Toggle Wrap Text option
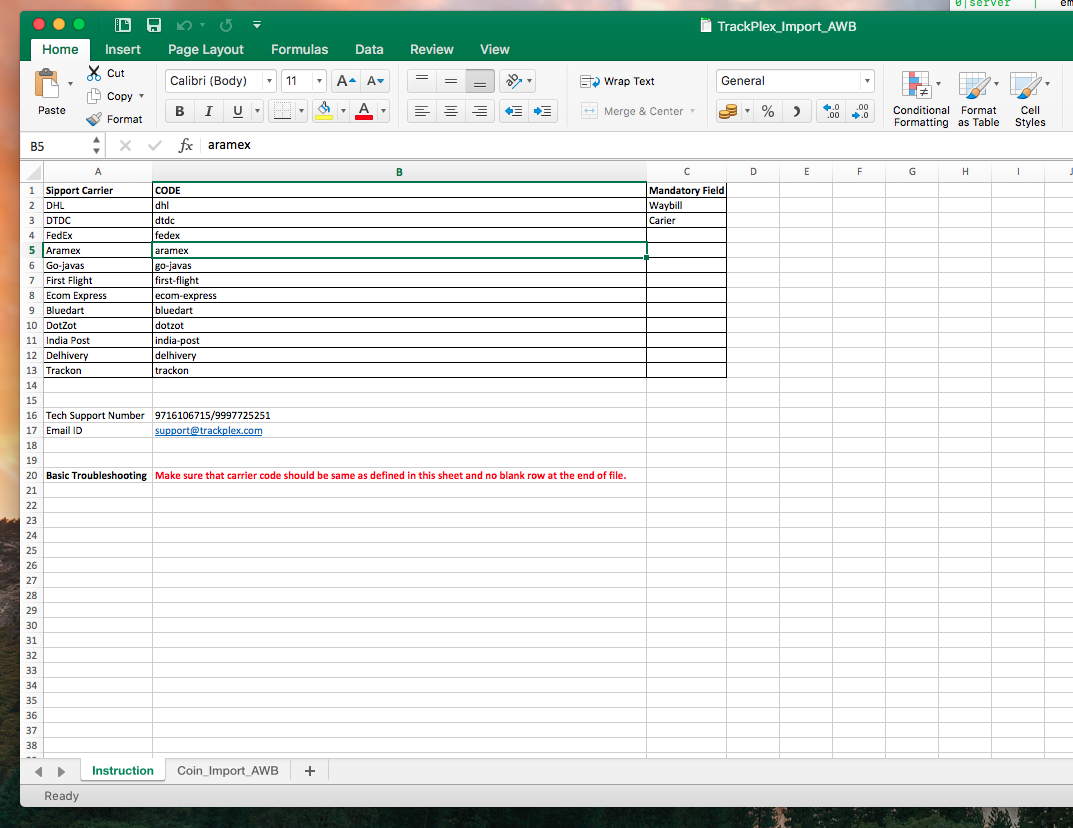The height and width of the screenshot is (828, 1073). [617, 81]
